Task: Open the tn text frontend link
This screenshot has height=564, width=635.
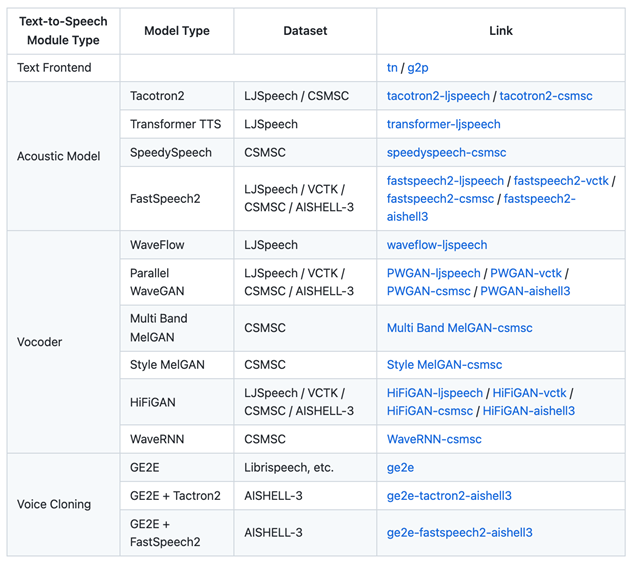Action: click(x=392, y=68)
